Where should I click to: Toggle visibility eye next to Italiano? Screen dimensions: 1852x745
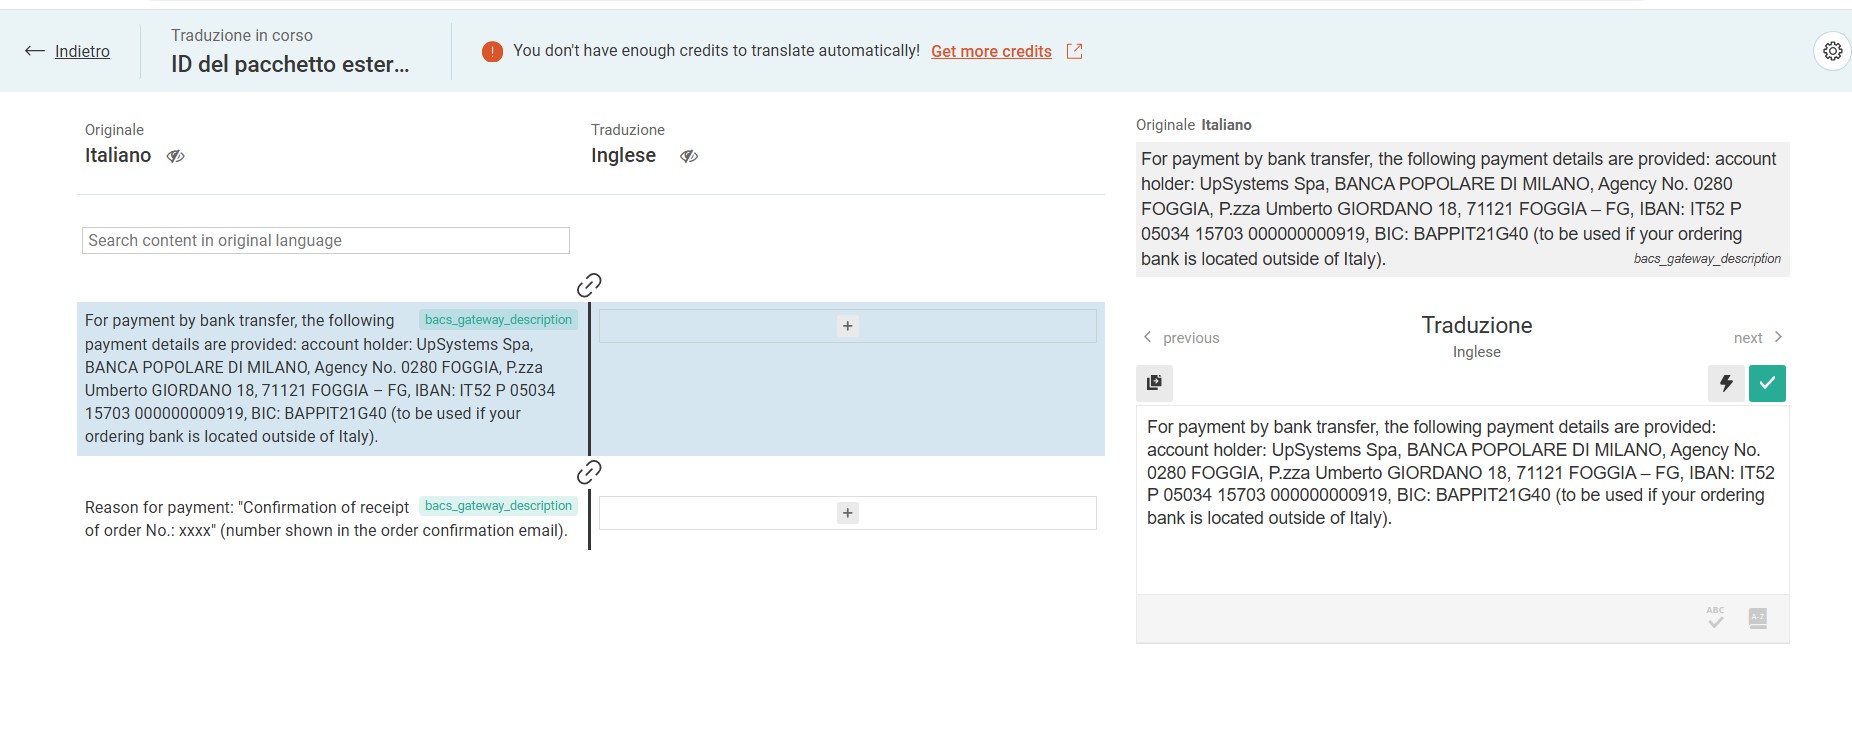coord(175,156)
